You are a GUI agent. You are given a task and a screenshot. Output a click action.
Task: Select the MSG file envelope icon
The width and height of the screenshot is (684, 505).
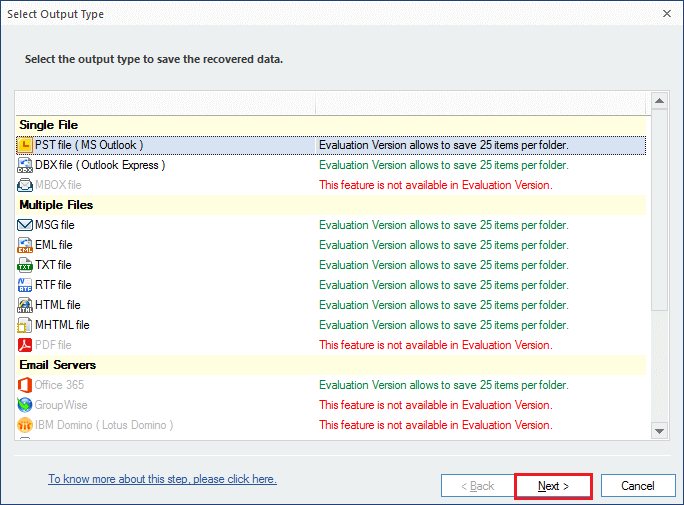click(25, 225)
